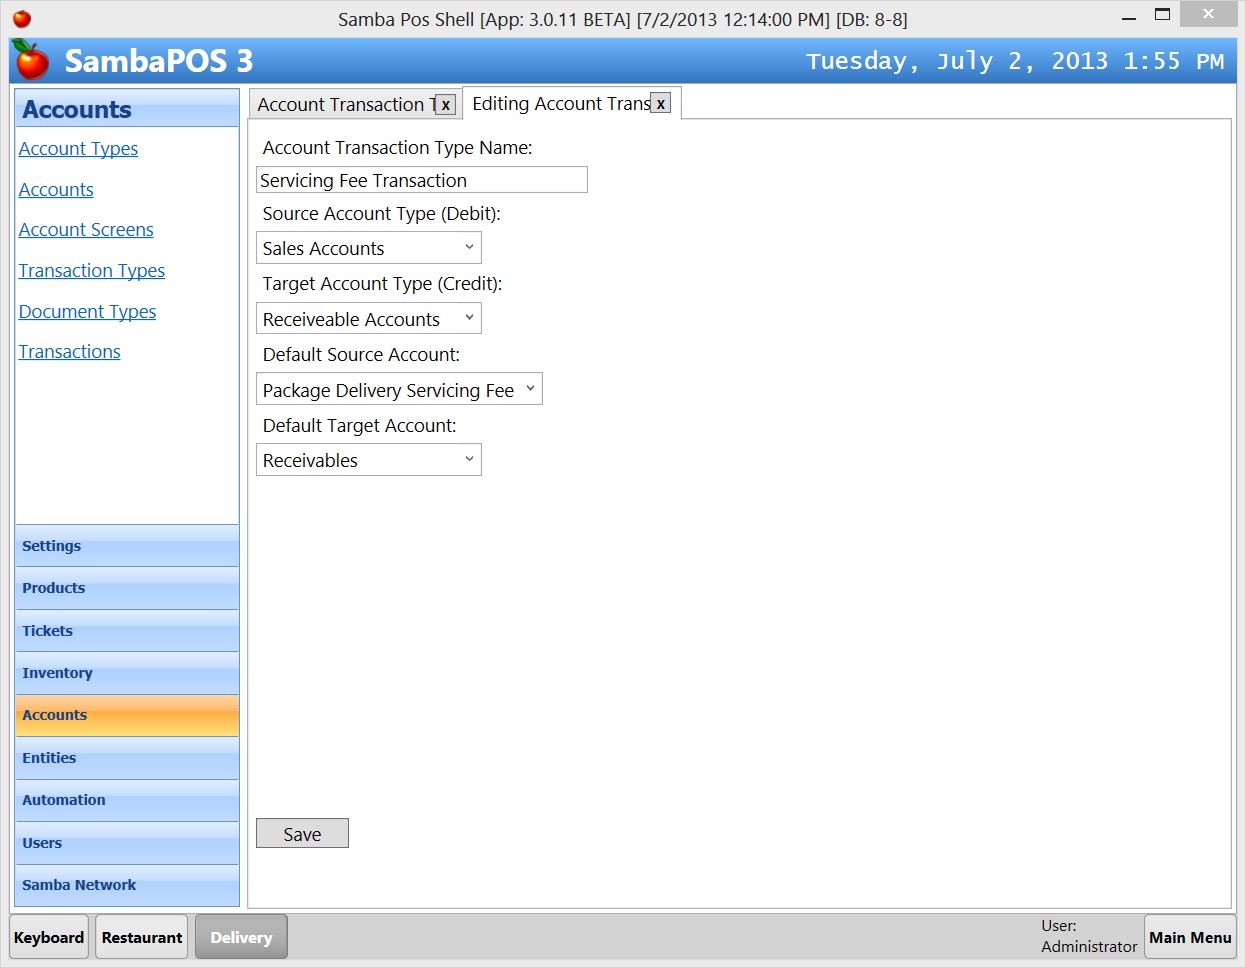
Task: Switch to the Account Transaction Types tab
Action: (x=345, y=103)
